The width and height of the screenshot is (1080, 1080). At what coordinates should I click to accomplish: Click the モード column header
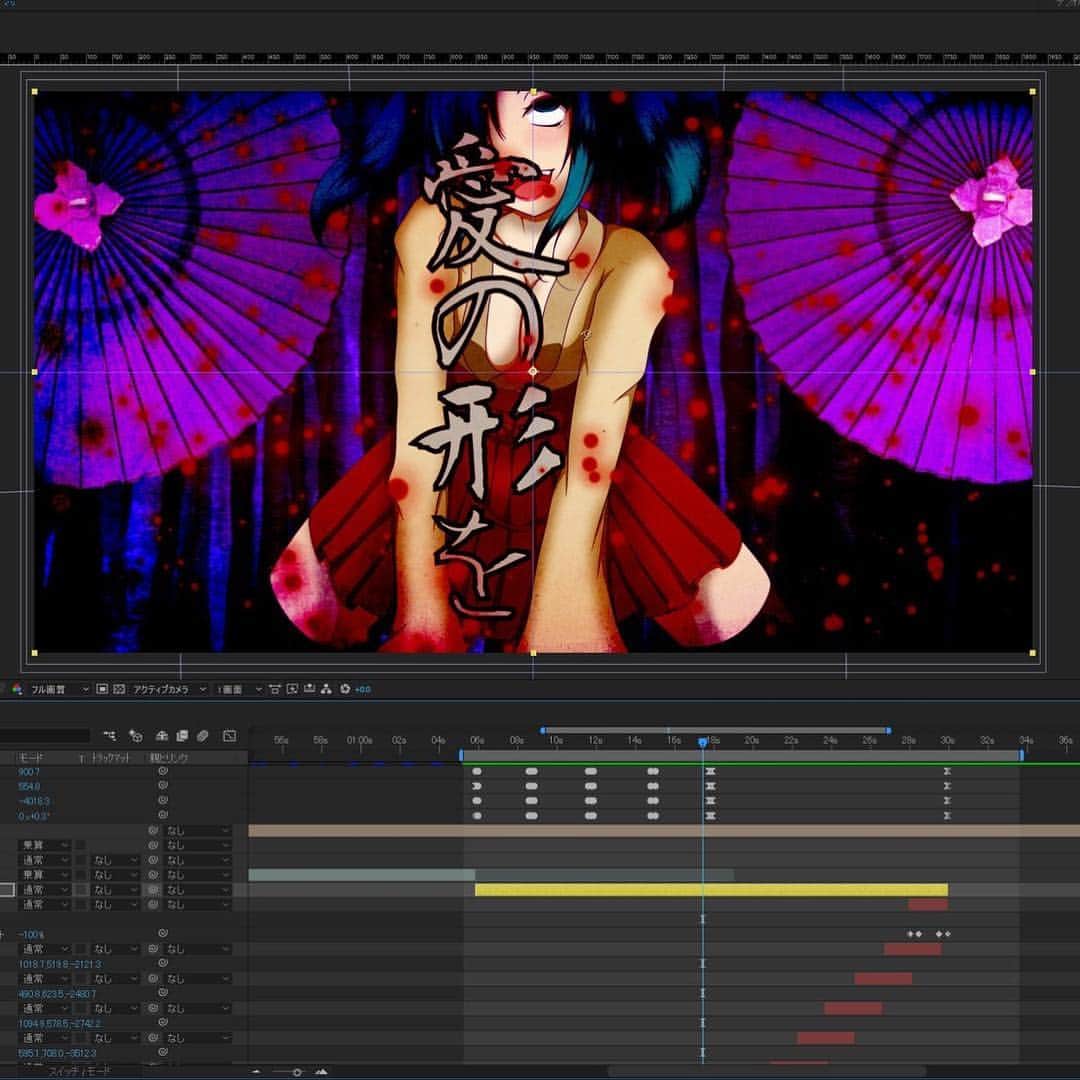coord(30,758)
